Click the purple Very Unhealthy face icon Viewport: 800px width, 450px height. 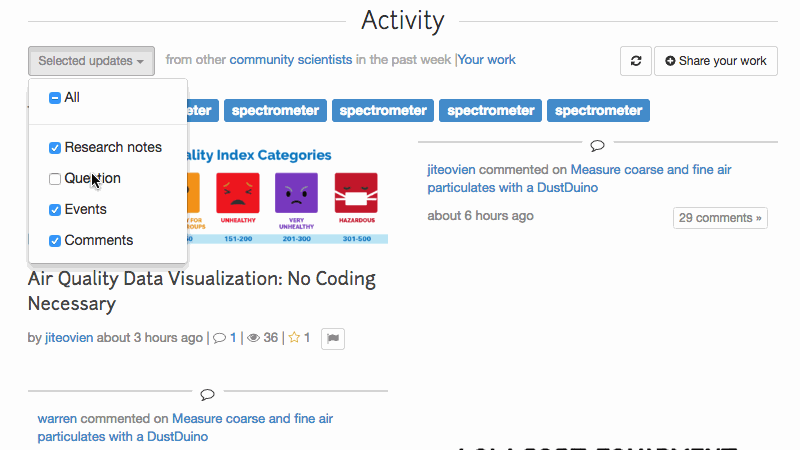click(x=296, y=193)
